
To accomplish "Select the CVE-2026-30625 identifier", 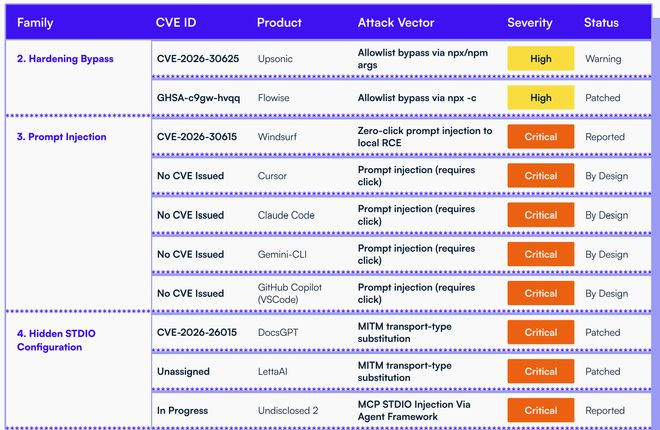I will [x=200, y=59].
